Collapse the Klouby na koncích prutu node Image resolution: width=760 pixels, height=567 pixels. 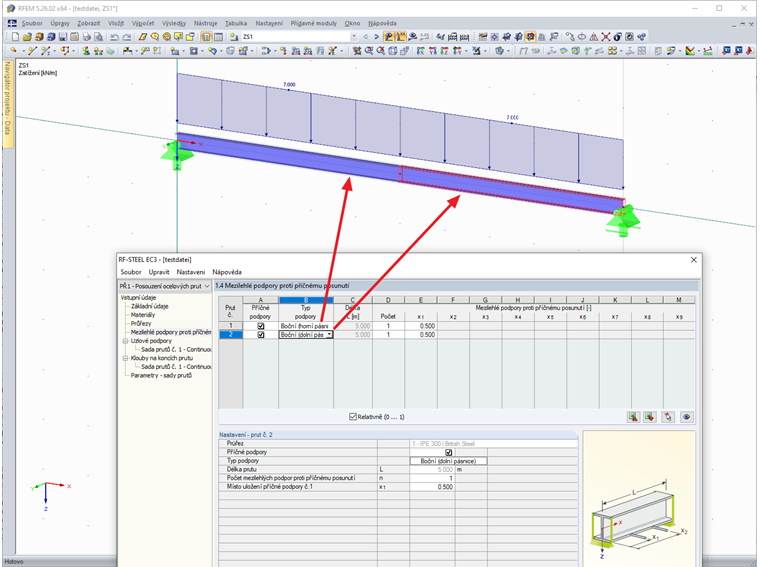[125, 359]
